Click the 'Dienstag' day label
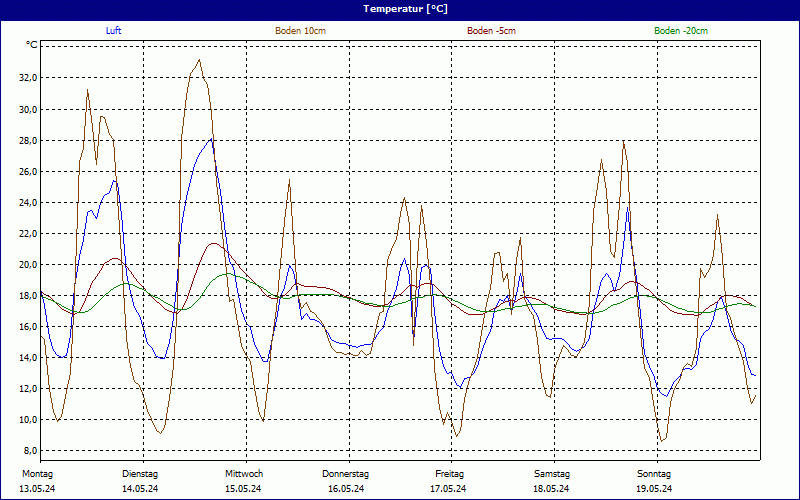This screenshot has width=800, height=500. click(140, 474)
